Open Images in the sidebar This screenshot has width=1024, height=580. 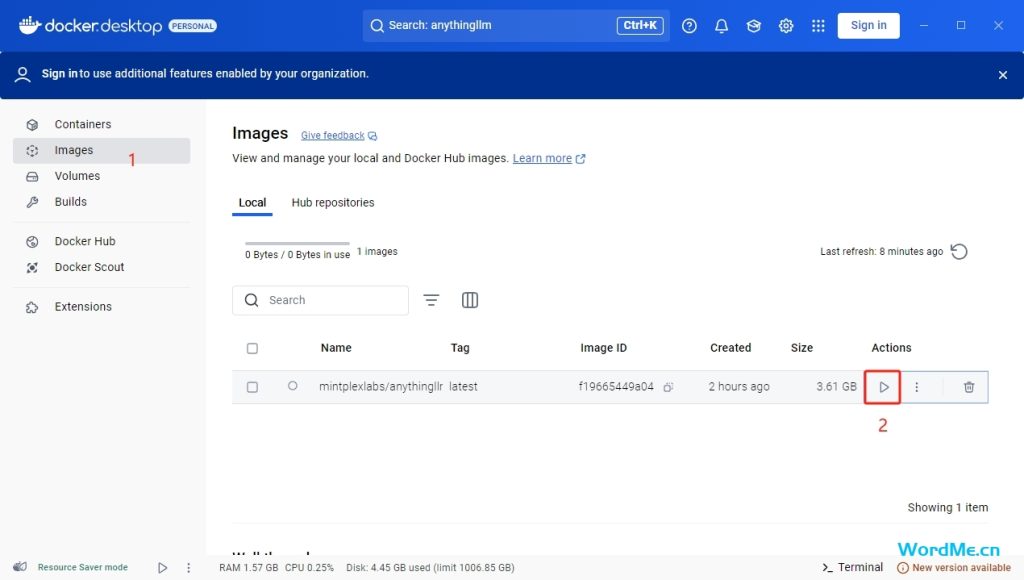[101, 150]
